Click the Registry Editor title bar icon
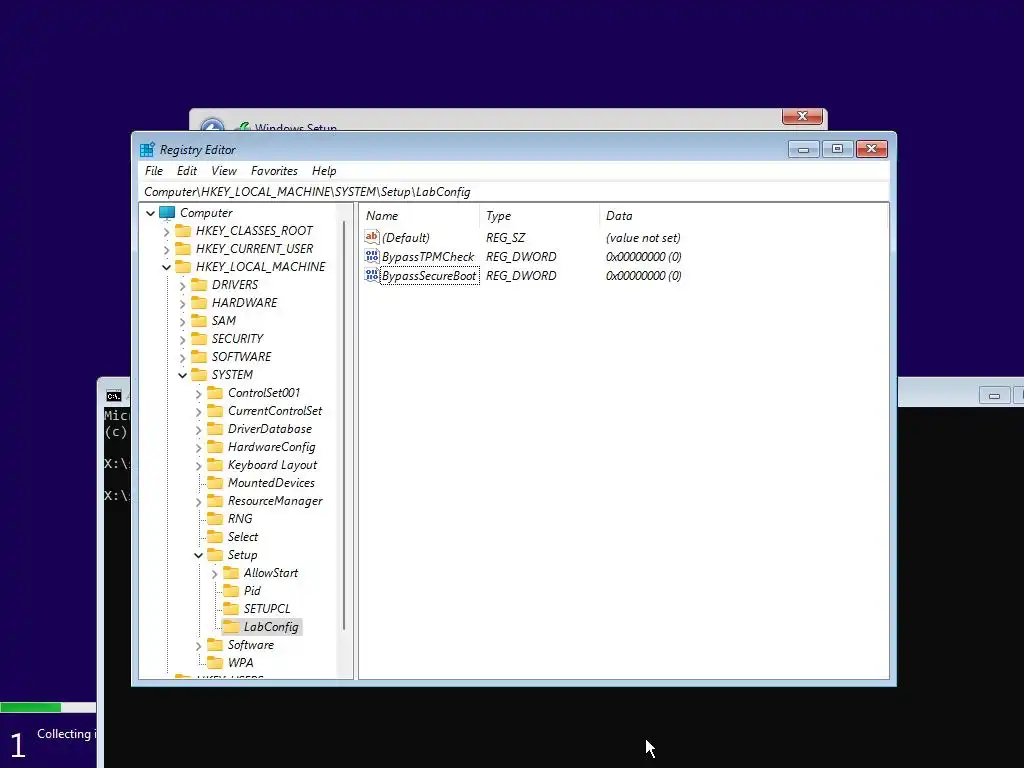The image size is (1024, 768). click(148, 150)
